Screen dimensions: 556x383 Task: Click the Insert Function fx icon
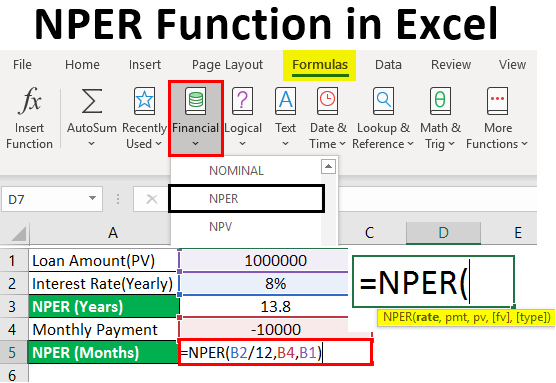30,100
